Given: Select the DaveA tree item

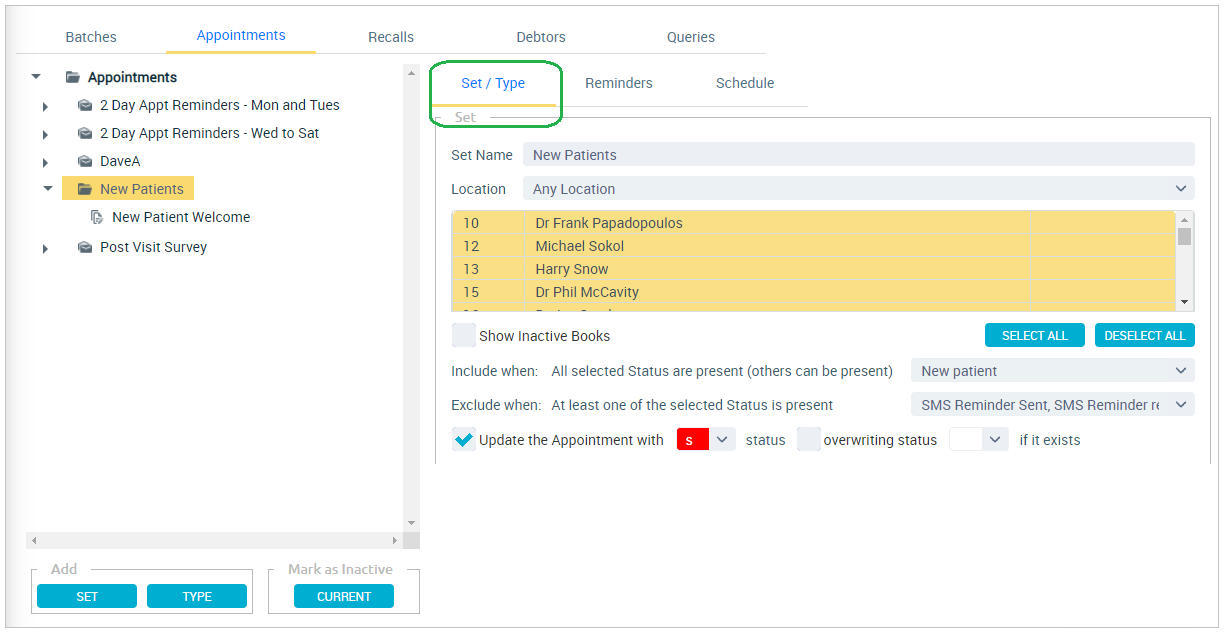Looking at the screenshot, I should [x=120, y=161].
